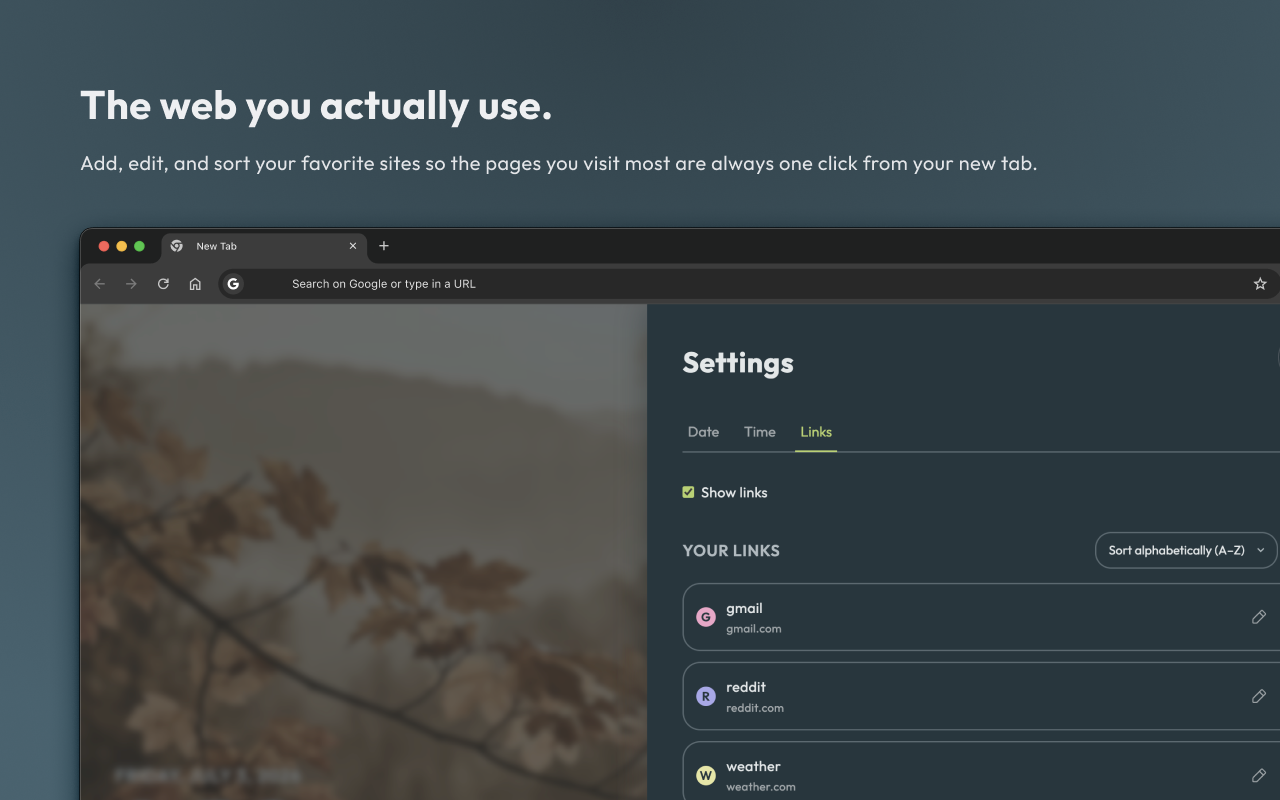
Task: Click the Search on Google URL field
Action: point(750,284)
